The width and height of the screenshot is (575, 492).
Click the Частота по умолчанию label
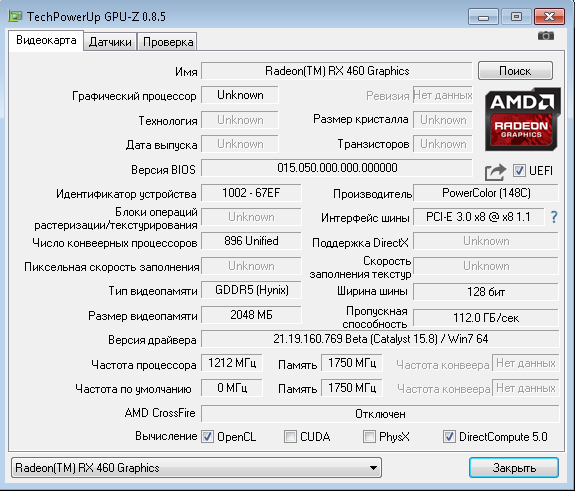(133, 389)
